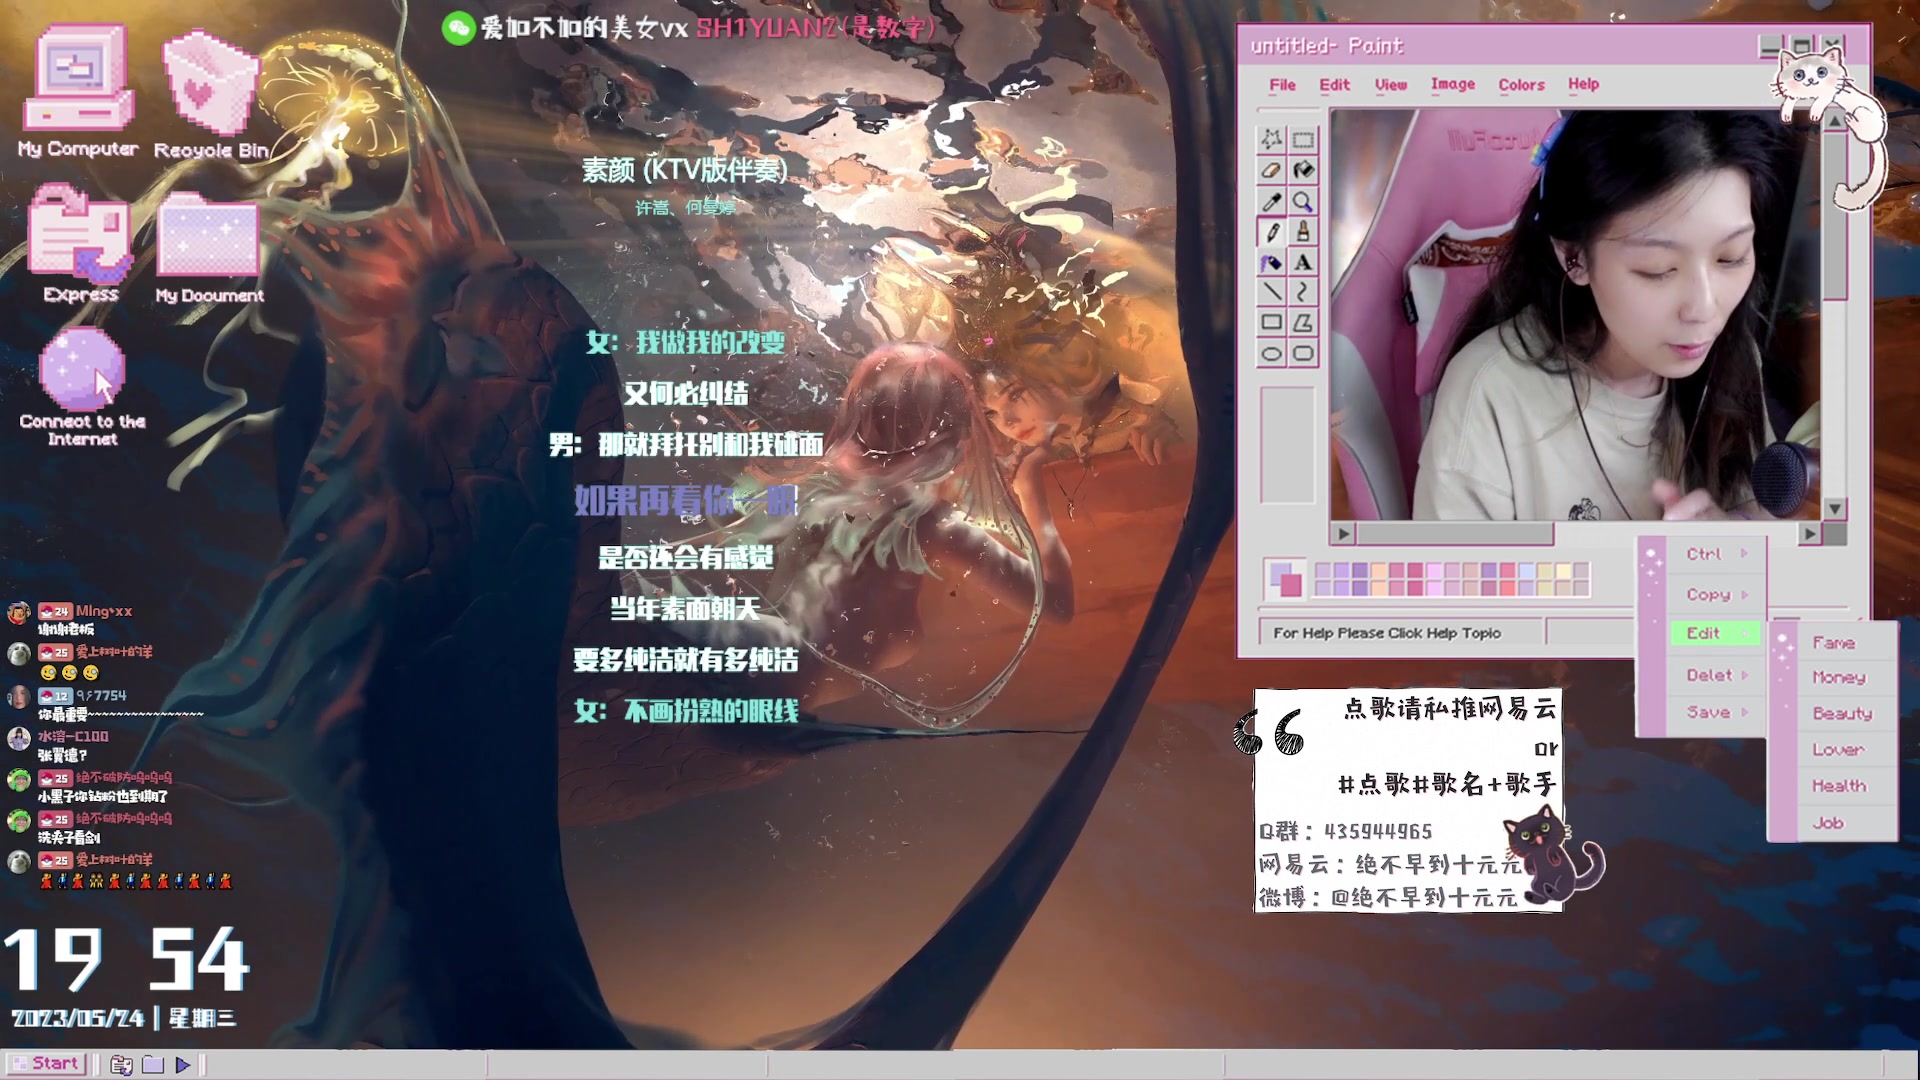Open Connect to the Internet icon

pyautogui.click(x=83, y=388)
